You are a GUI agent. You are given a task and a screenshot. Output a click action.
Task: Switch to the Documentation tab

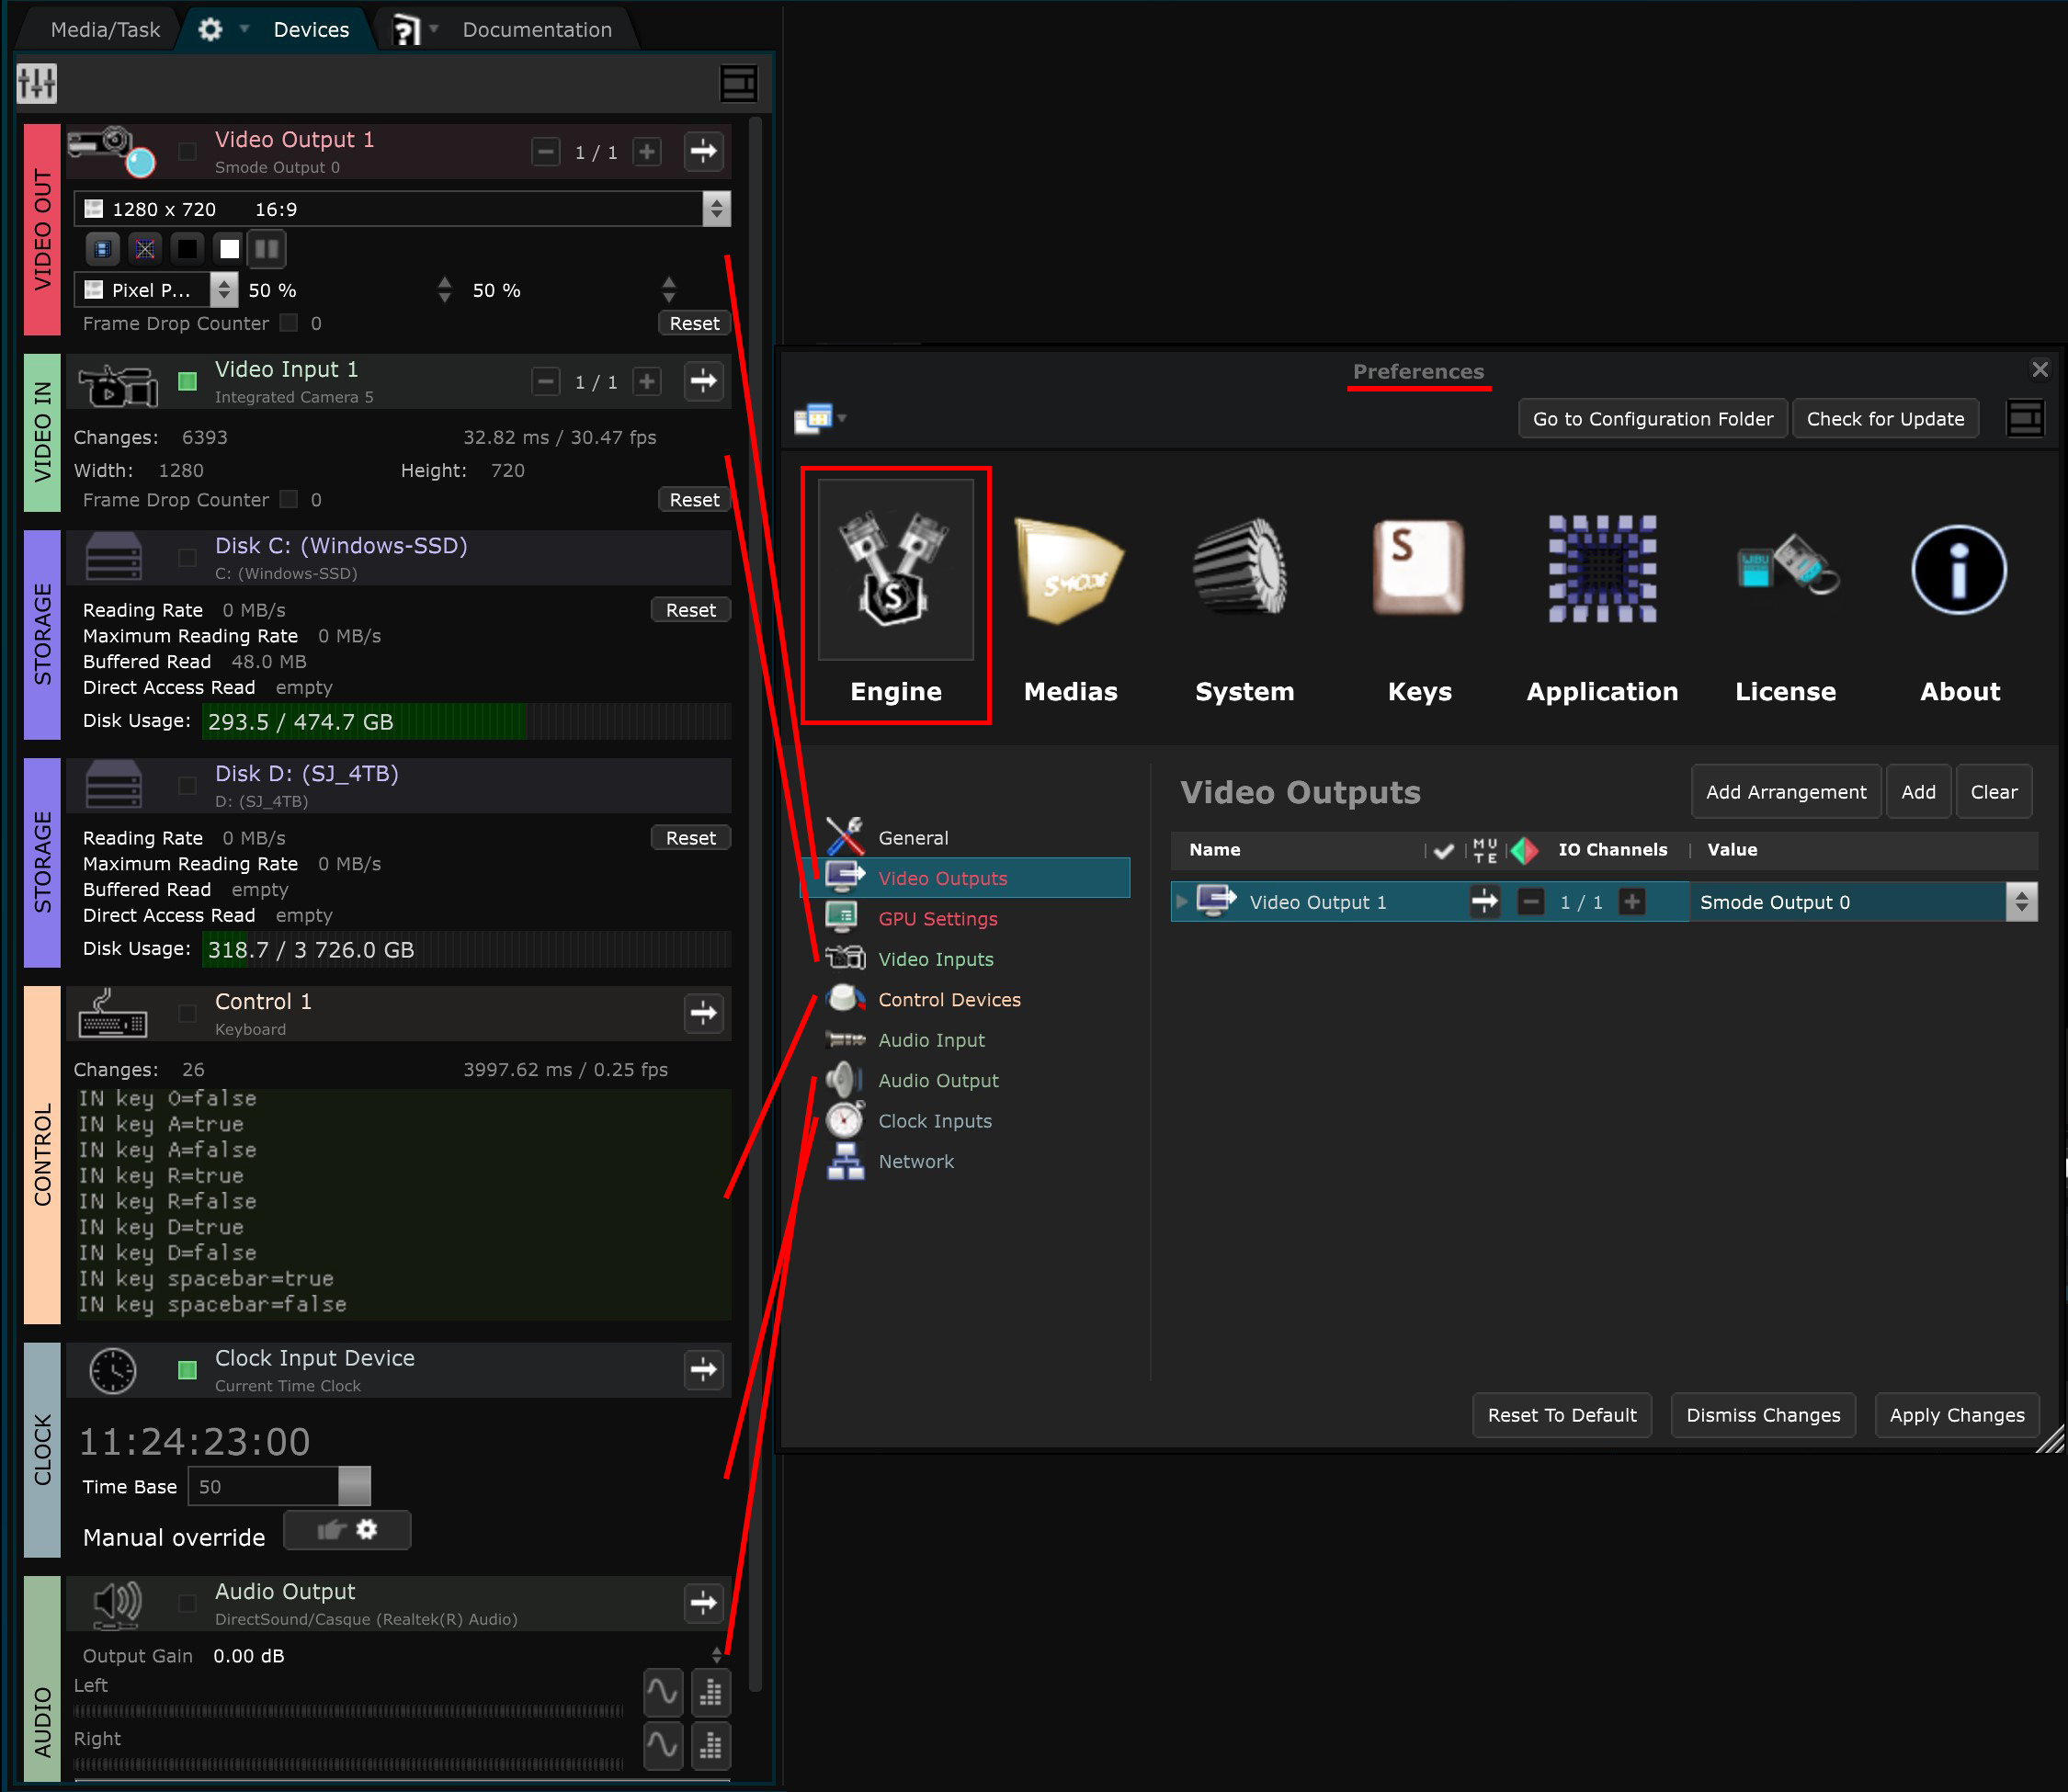536,30
